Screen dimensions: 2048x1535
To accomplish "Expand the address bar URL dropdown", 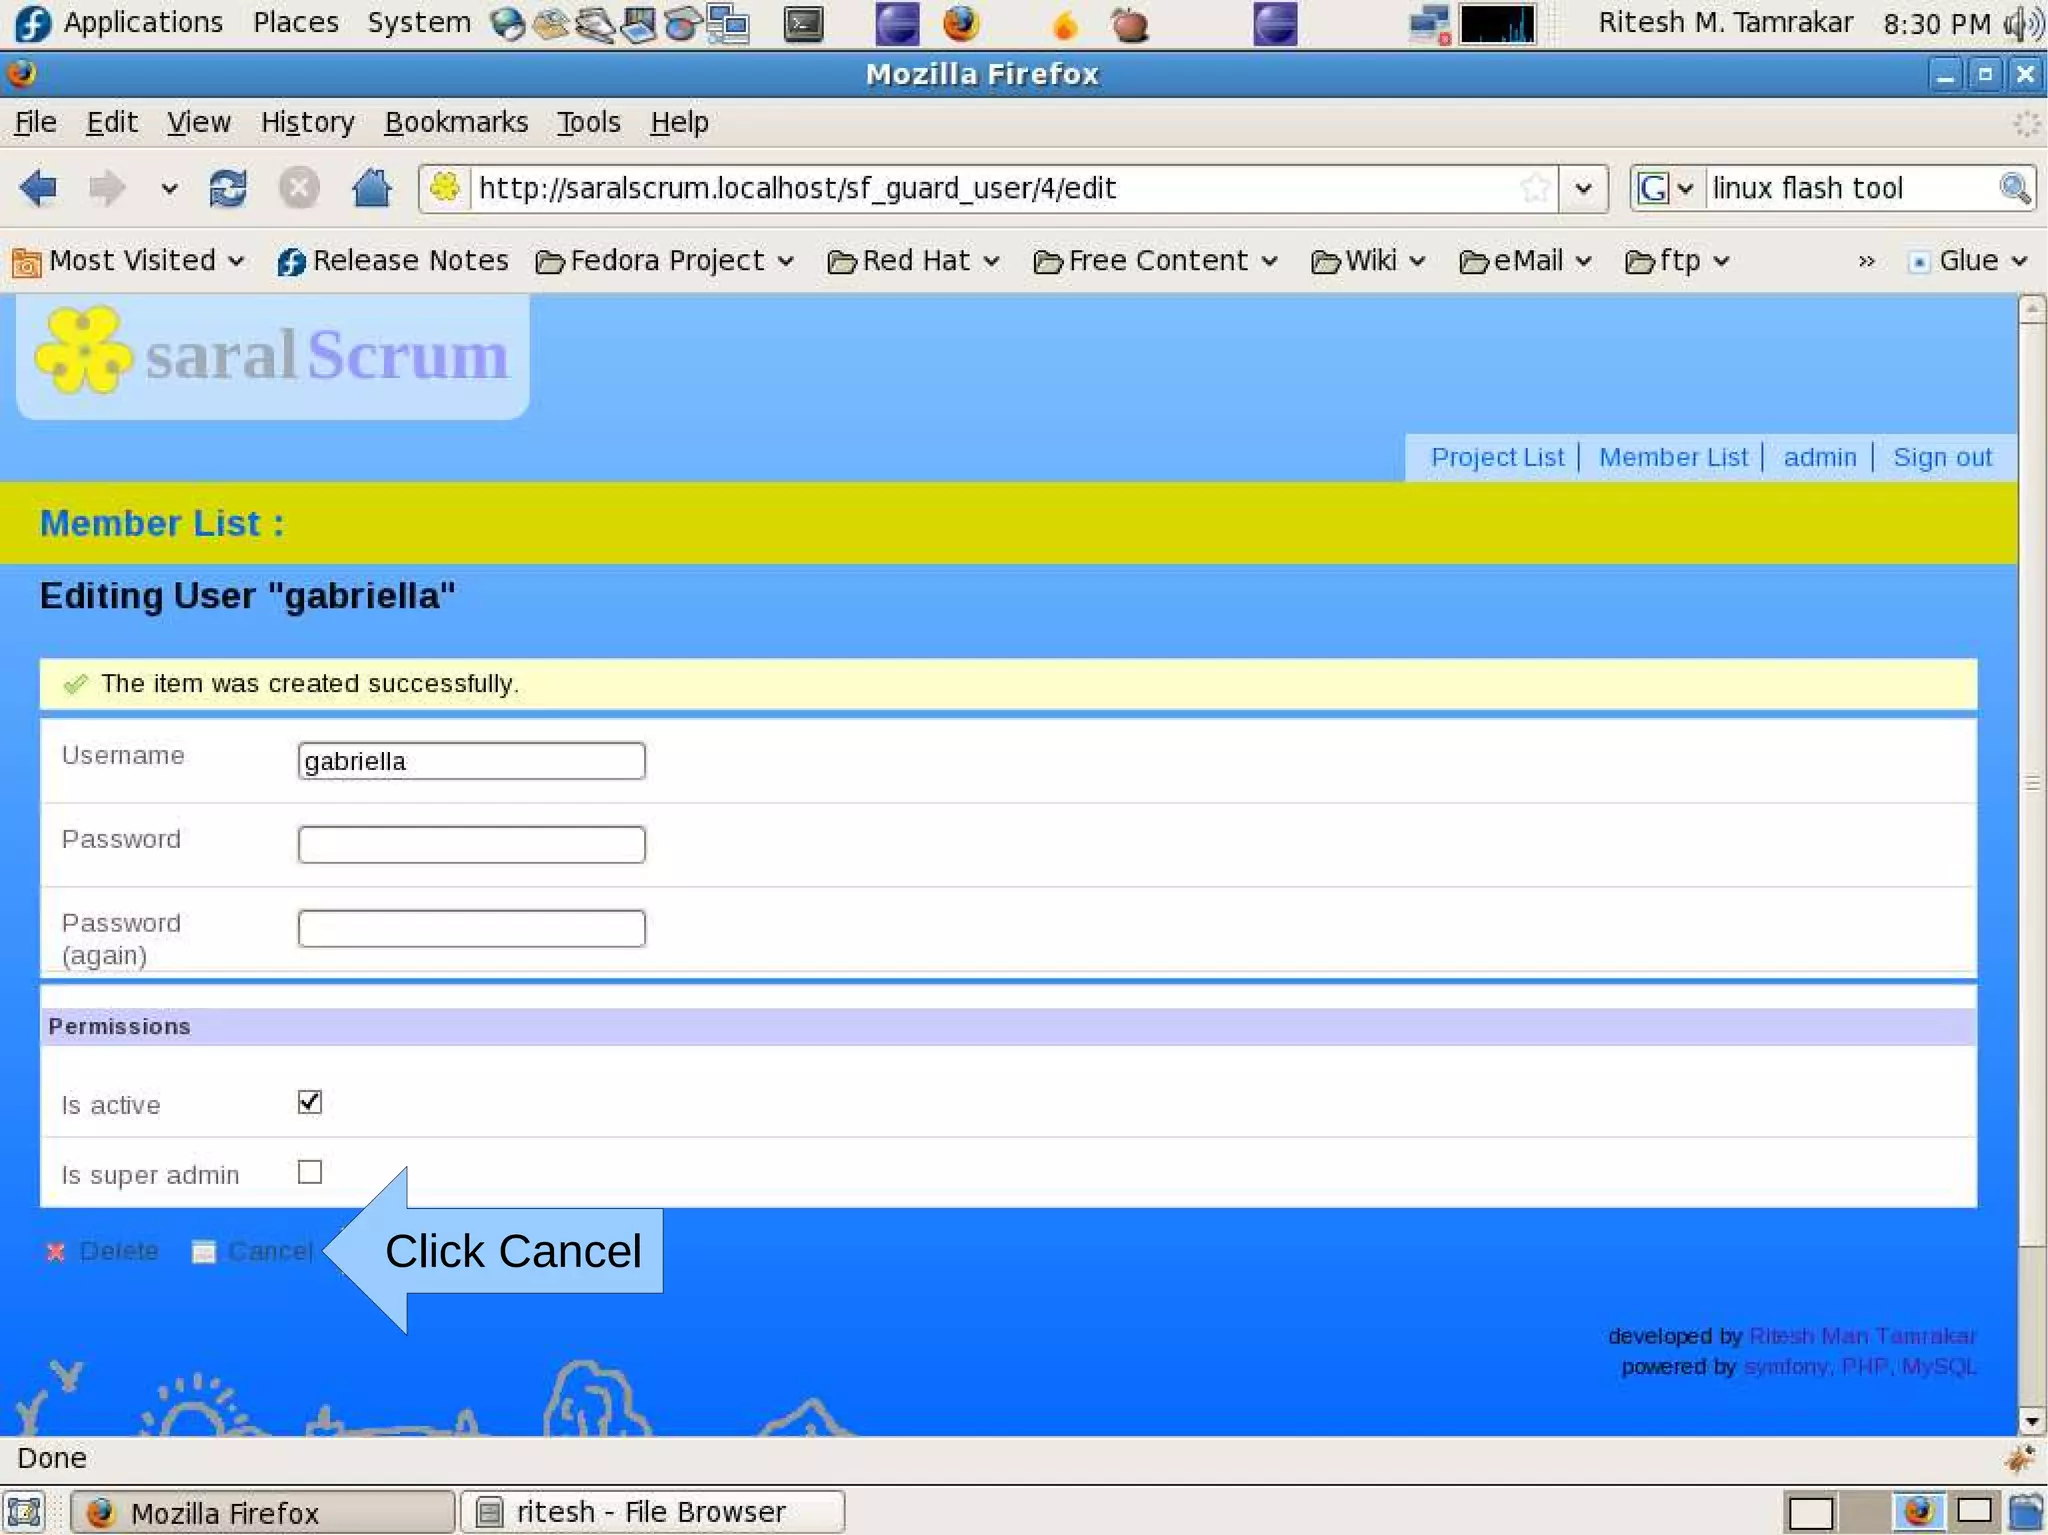I will pos(1583,188).
